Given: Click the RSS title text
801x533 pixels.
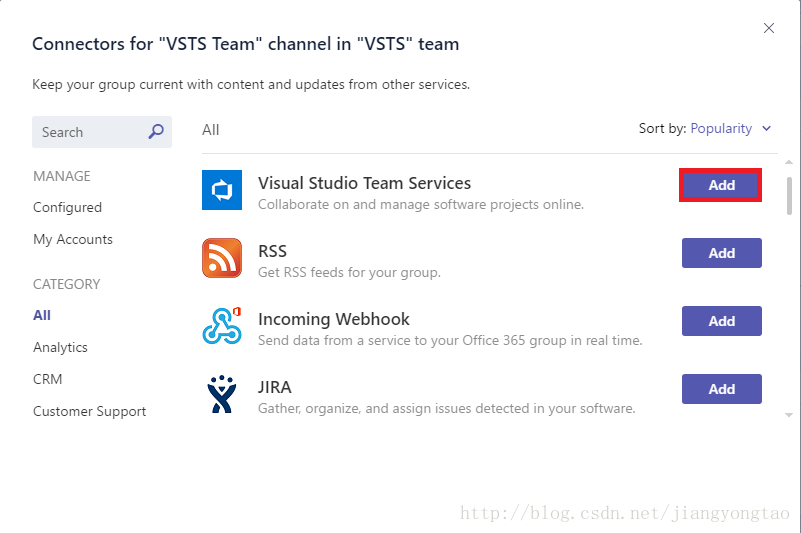Looking at the screenshot, I should 272,251.
